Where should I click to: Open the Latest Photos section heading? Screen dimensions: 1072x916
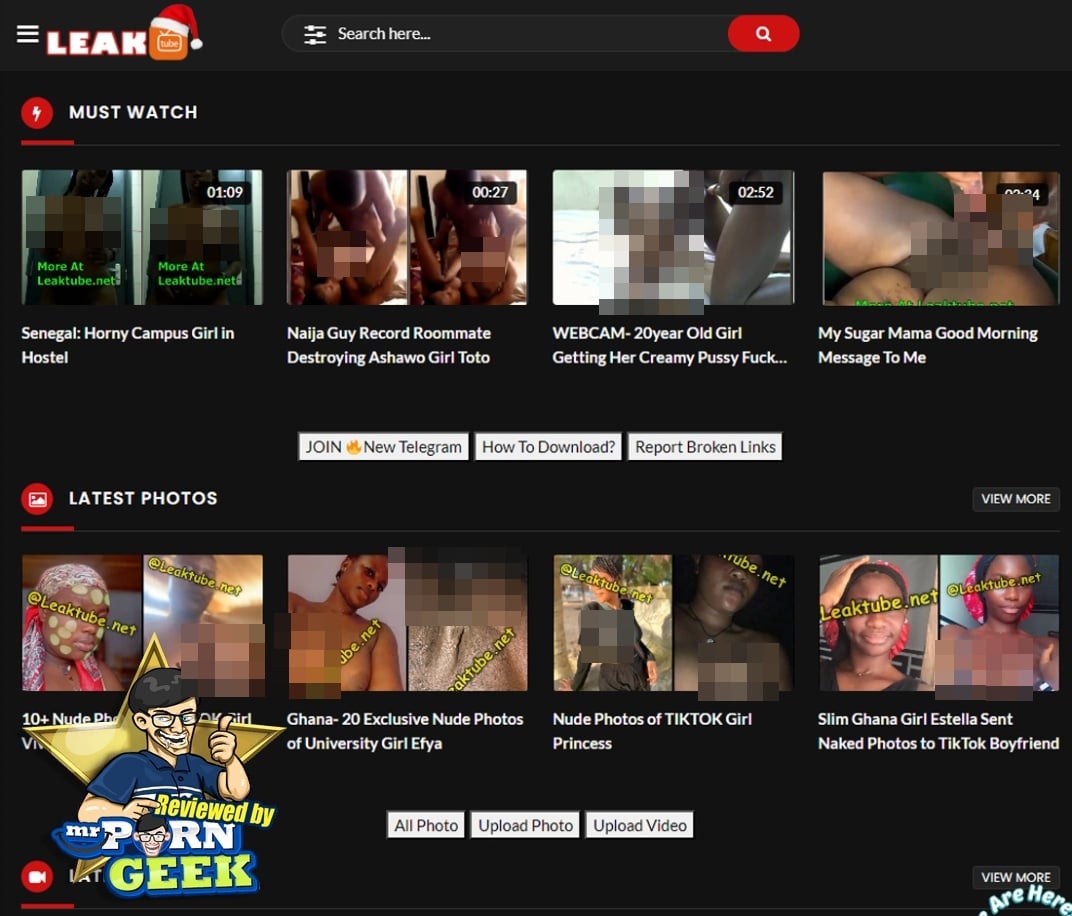(x=143, y=498)
